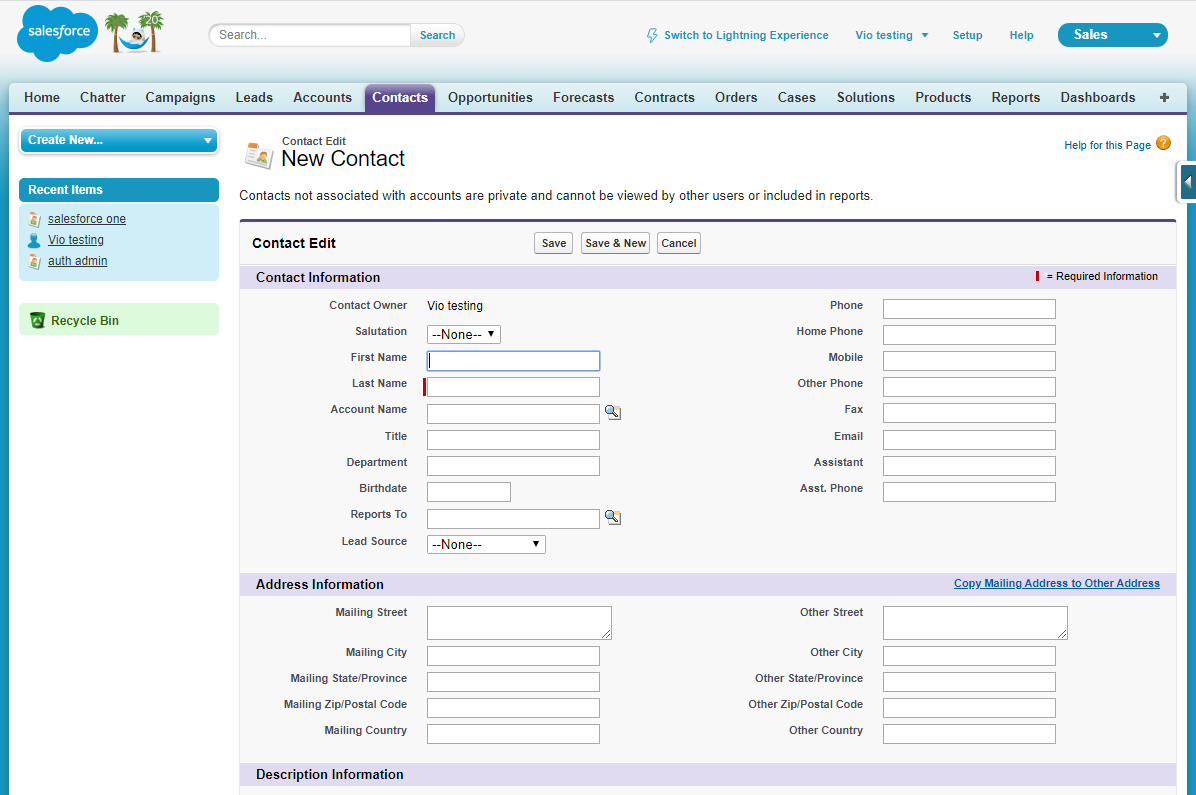Copy Mailing Address to Other Address
Screen dimensions: 1196x795
(1056, 583)
